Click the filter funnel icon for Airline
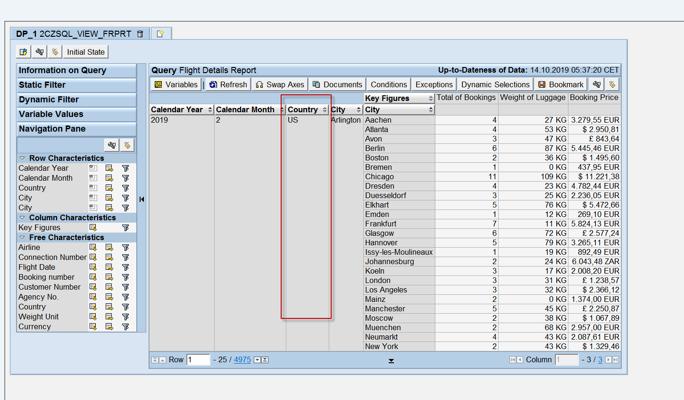The height and width of the screenshot is (400, 684). click(125, 248)
